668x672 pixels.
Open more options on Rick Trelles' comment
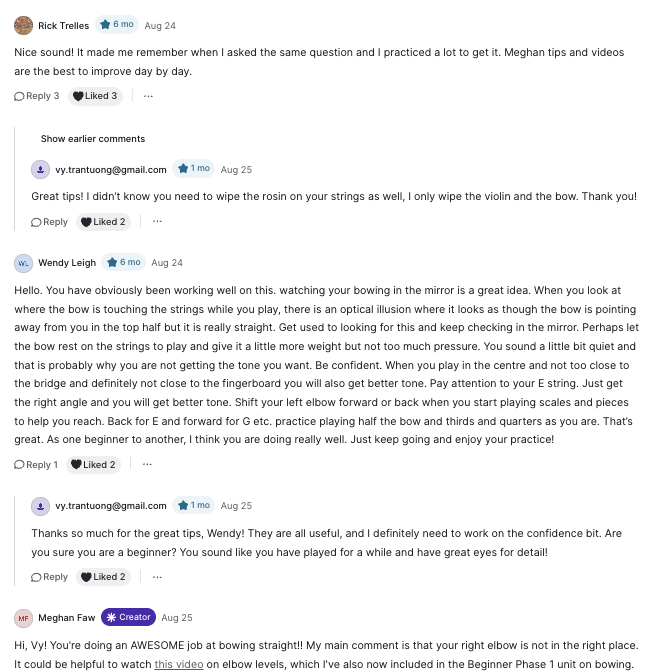(x=148, y=96)
